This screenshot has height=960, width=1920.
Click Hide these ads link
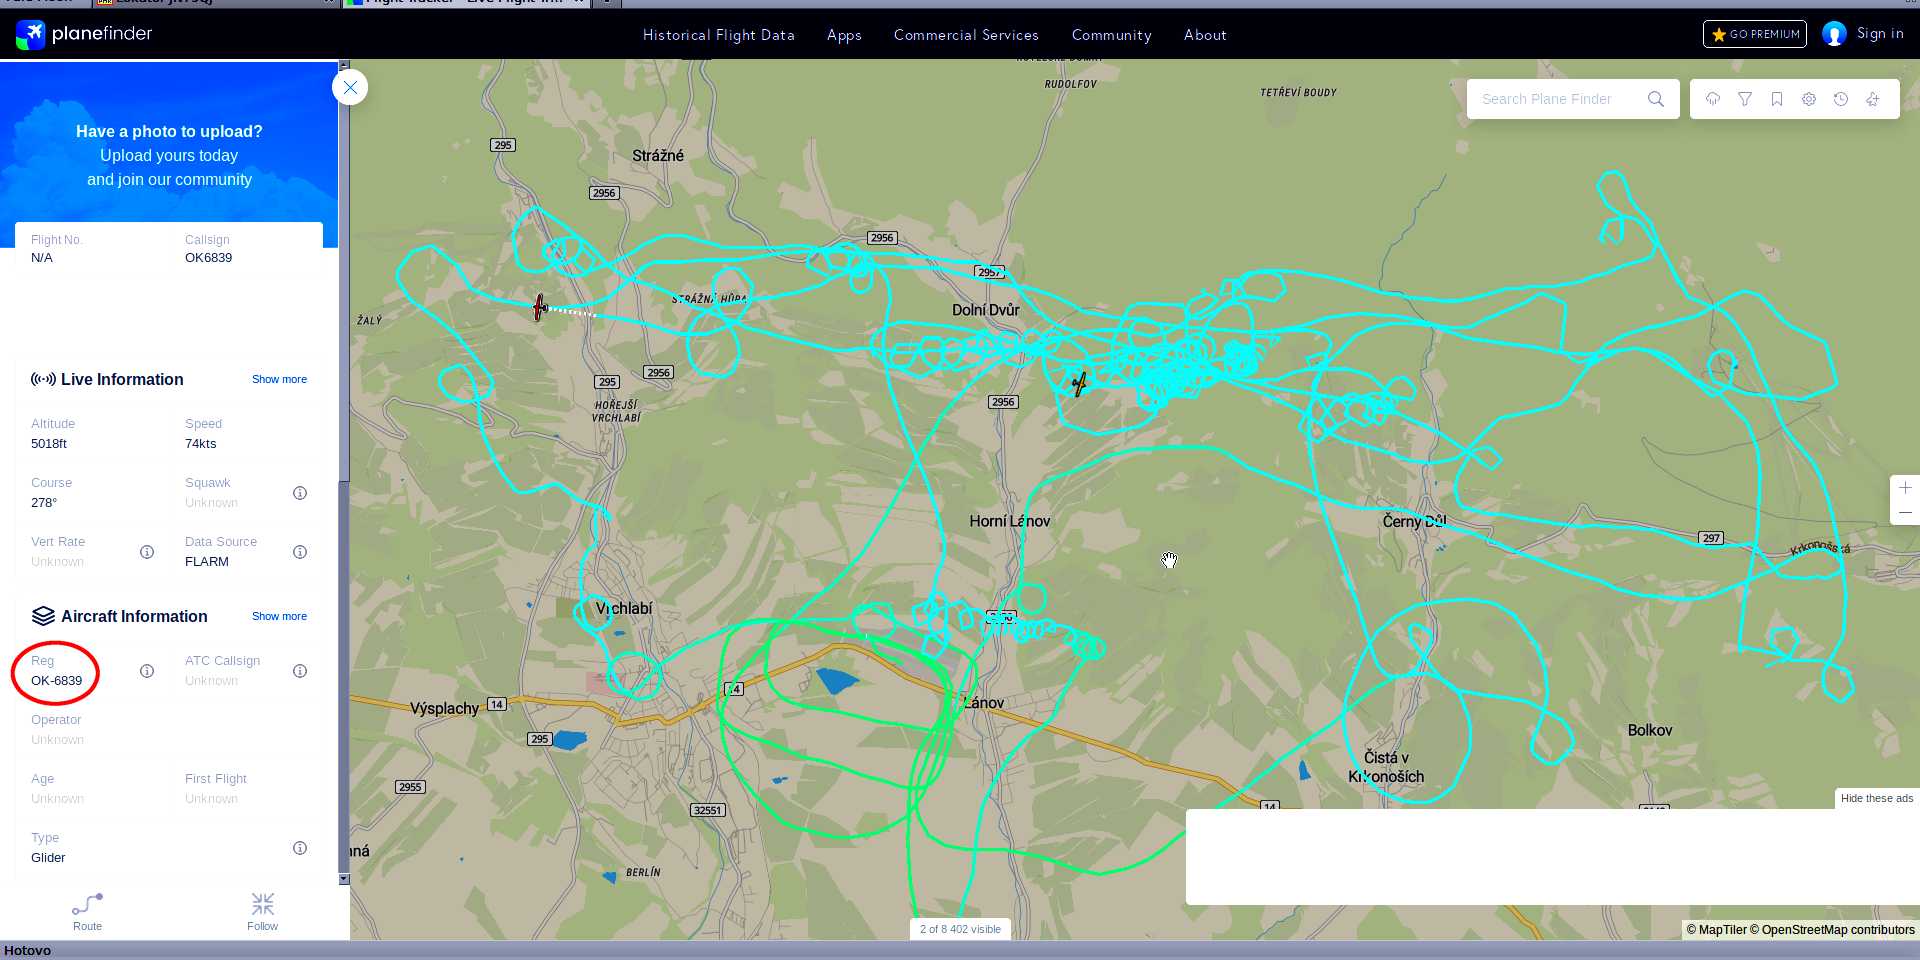click(1876, 798)
